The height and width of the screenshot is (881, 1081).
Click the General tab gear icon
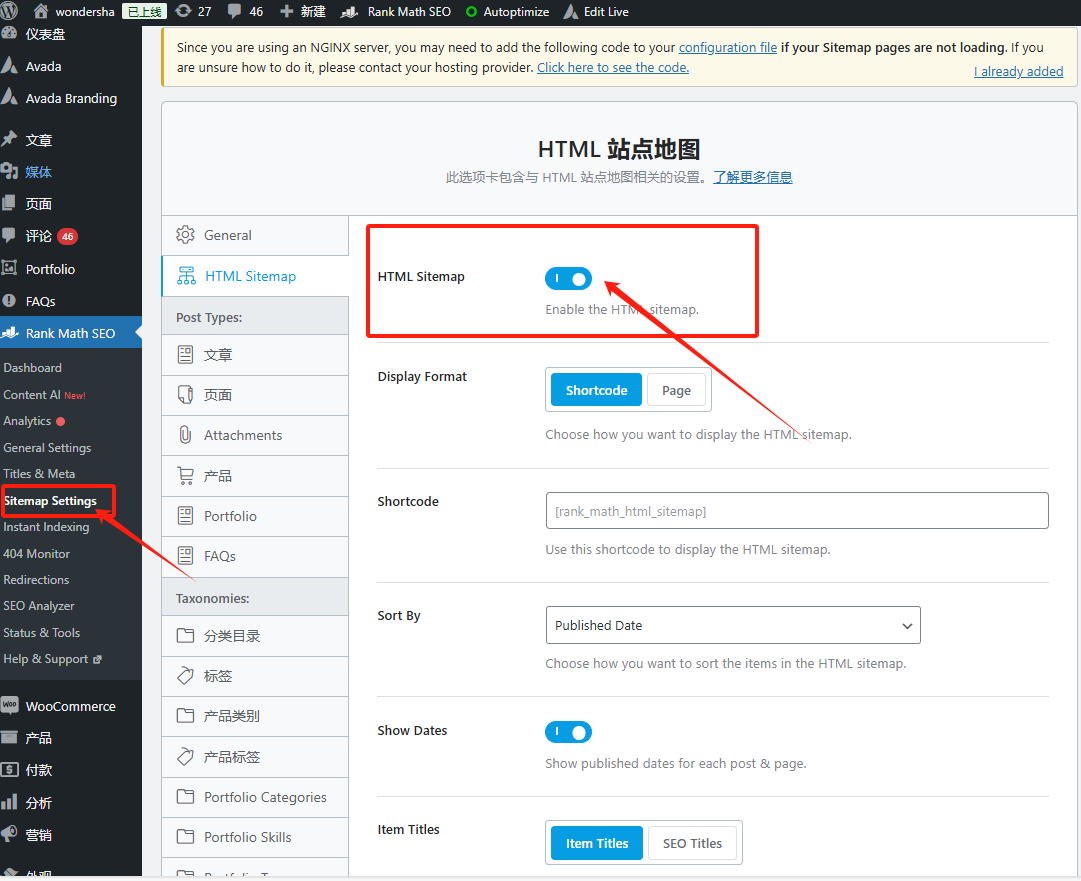click(185, 235)
